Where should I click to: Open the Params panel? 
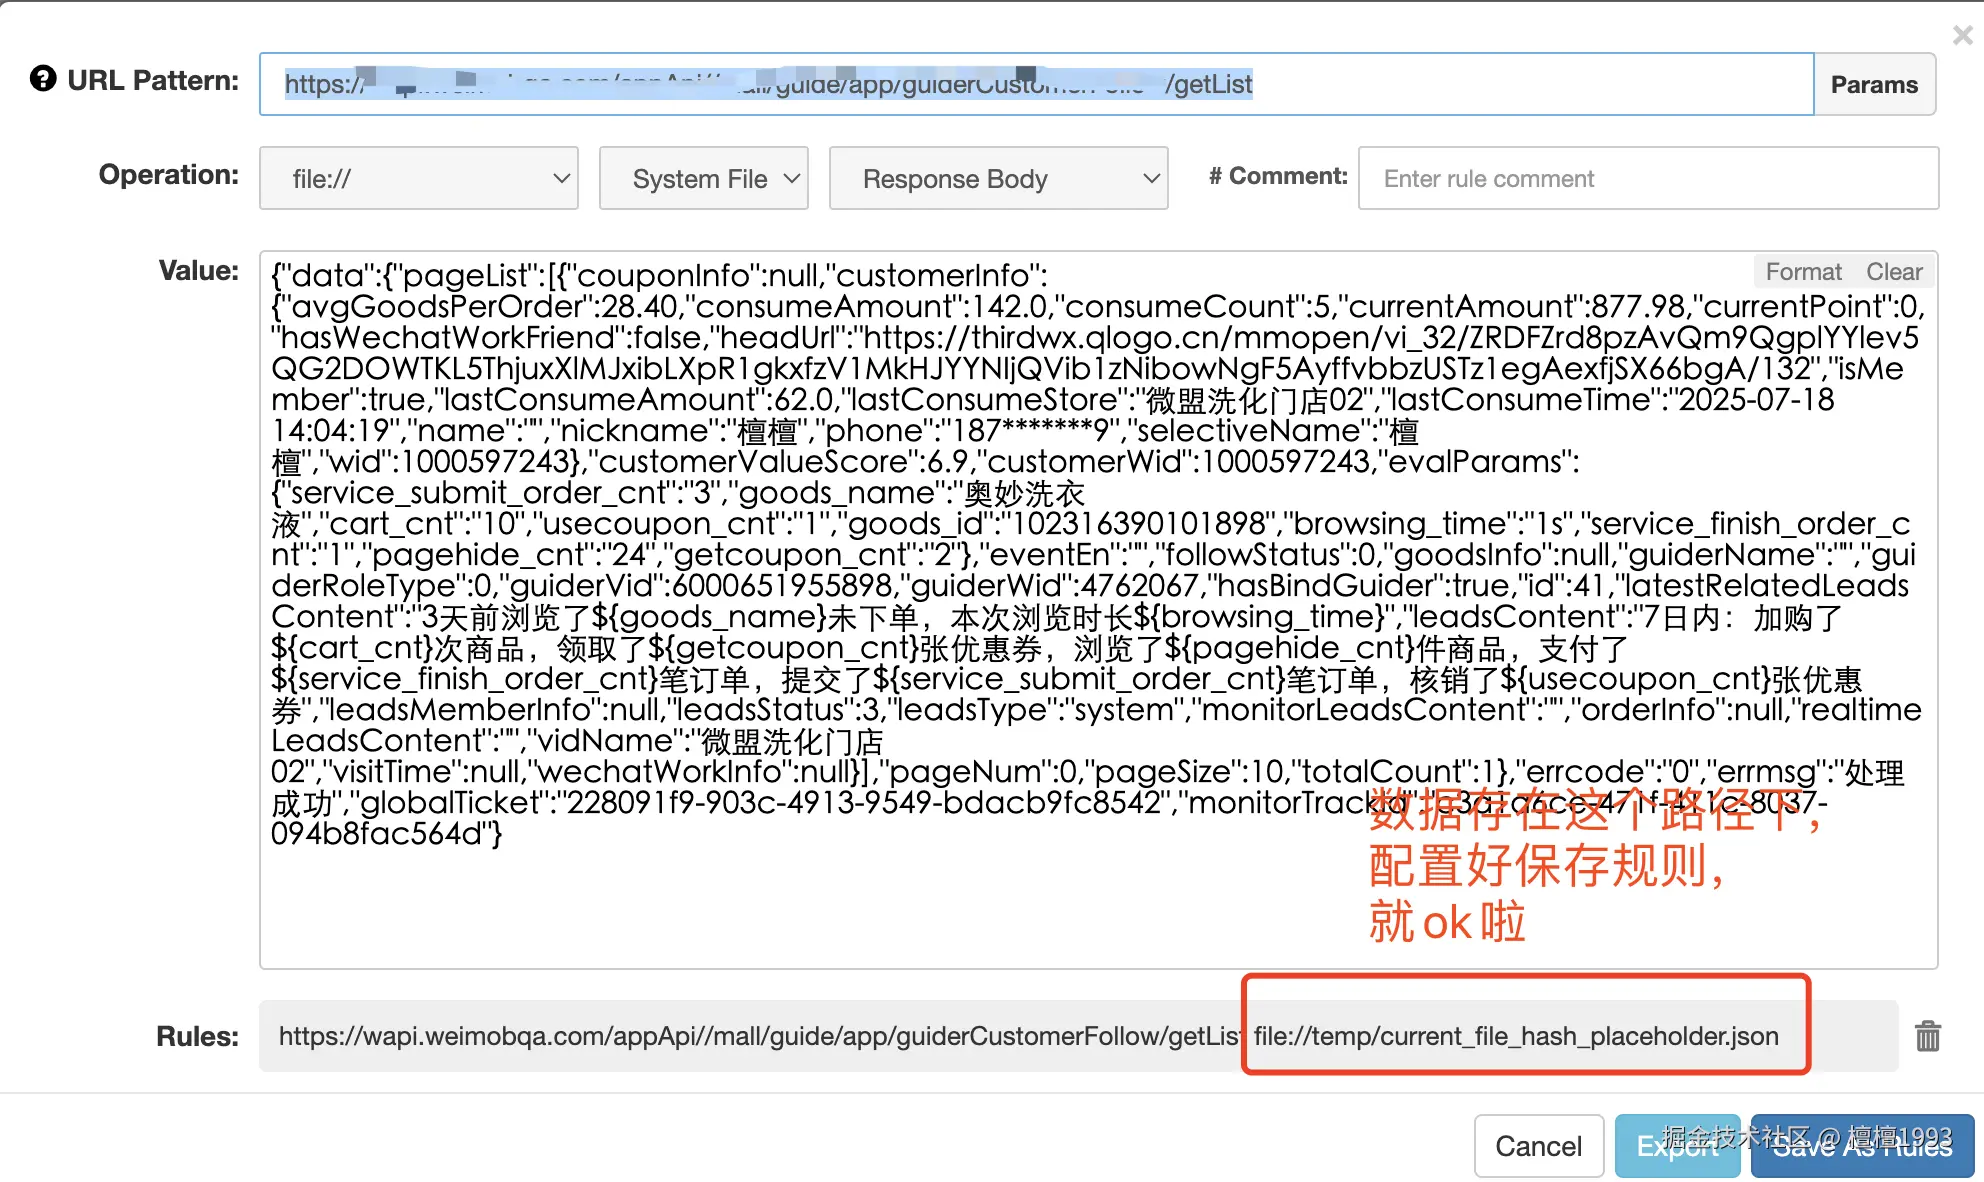[1874, 84]
